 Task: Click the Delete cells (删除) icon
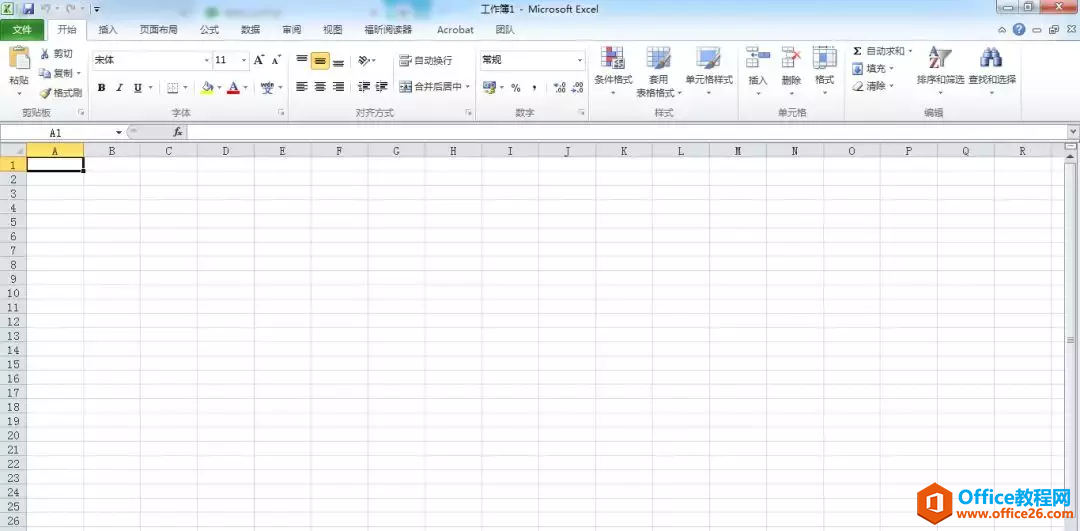[791, 58]
